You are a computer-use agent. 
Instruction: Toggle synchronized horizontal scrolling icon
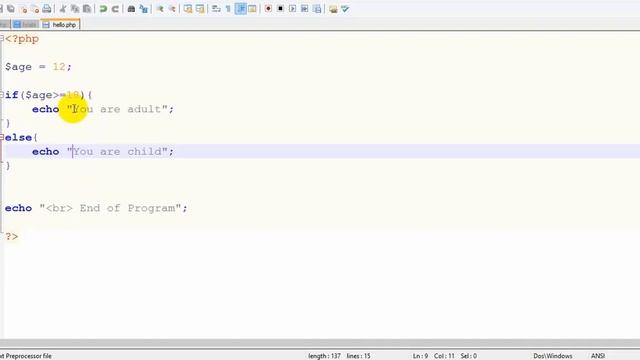200,9
